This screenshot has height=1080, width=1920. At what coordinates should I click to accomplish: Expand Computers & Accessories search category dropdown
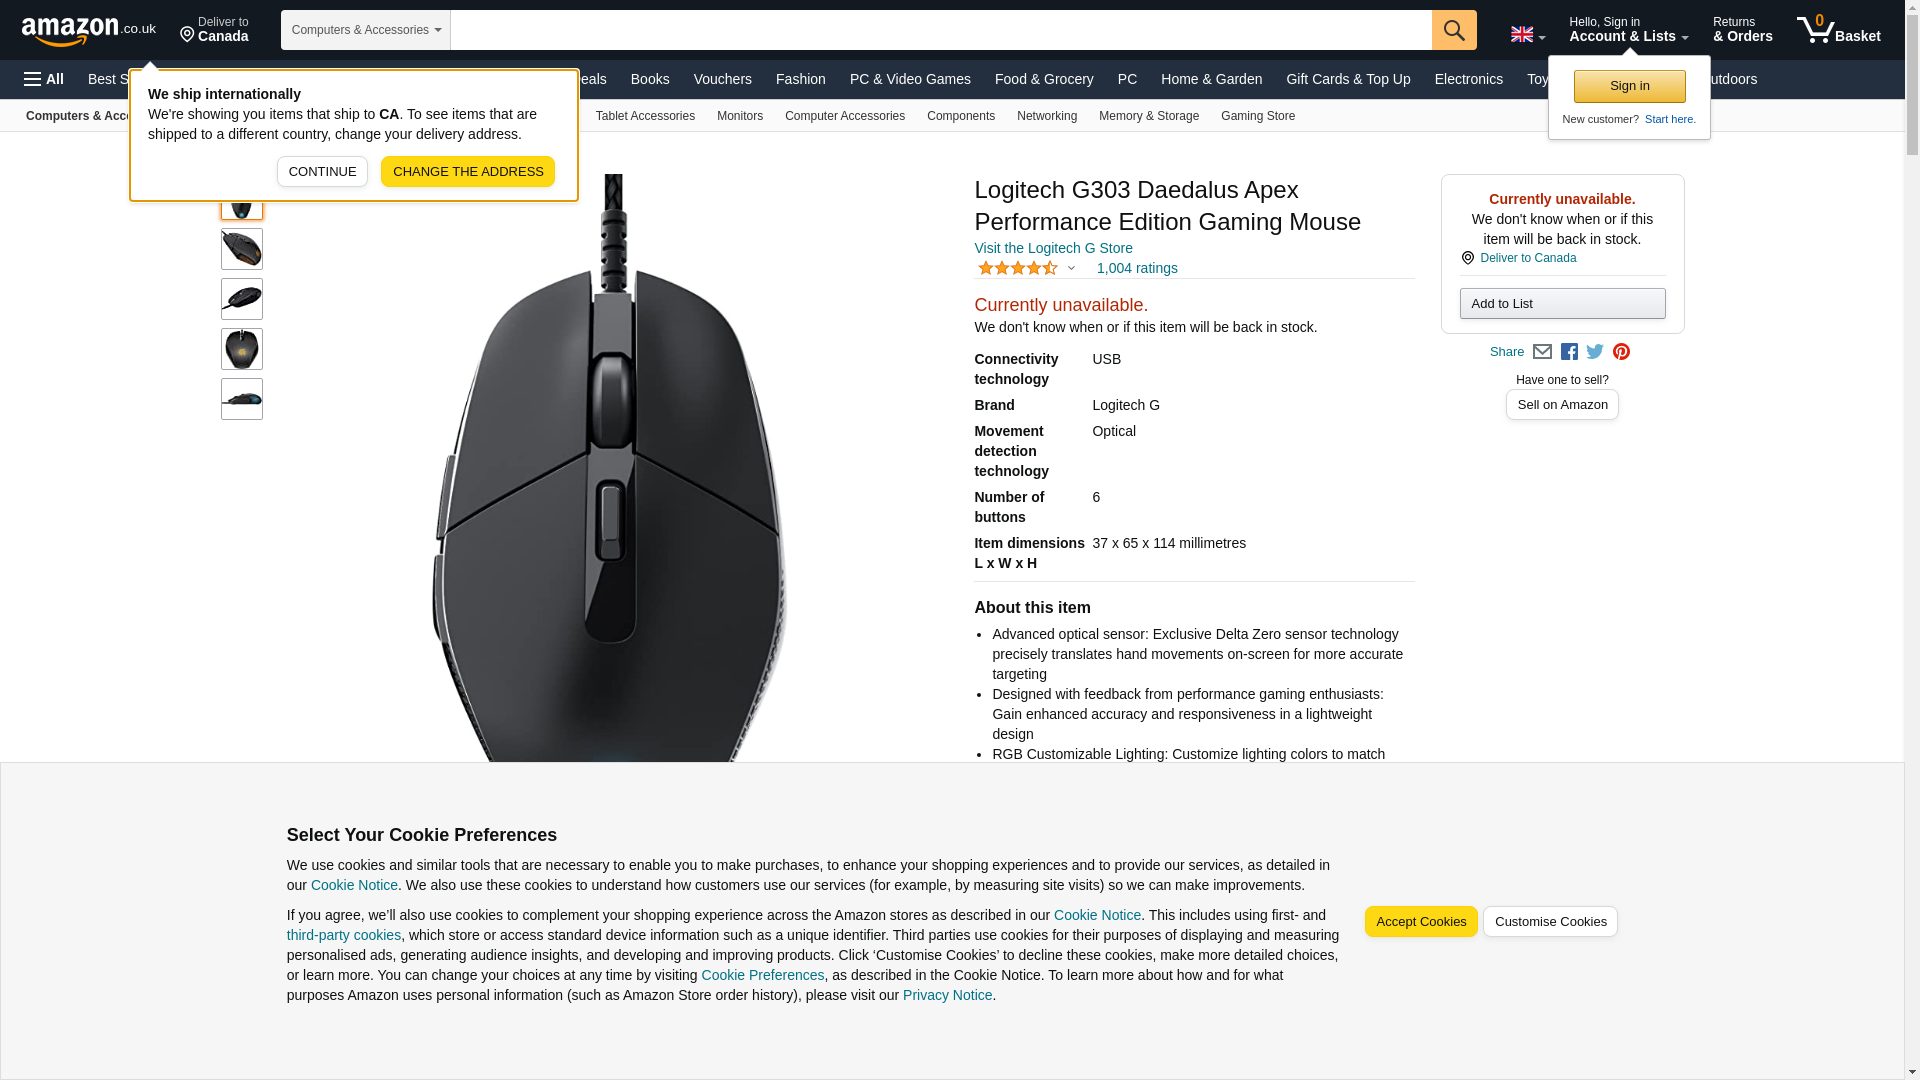click(x=366, y=30)
